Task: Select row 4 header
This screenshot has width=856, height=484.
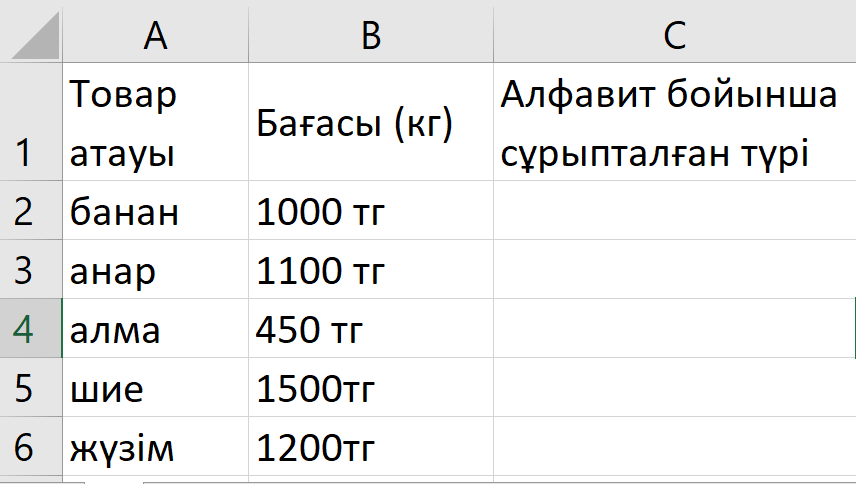Action: pos(24,329)
